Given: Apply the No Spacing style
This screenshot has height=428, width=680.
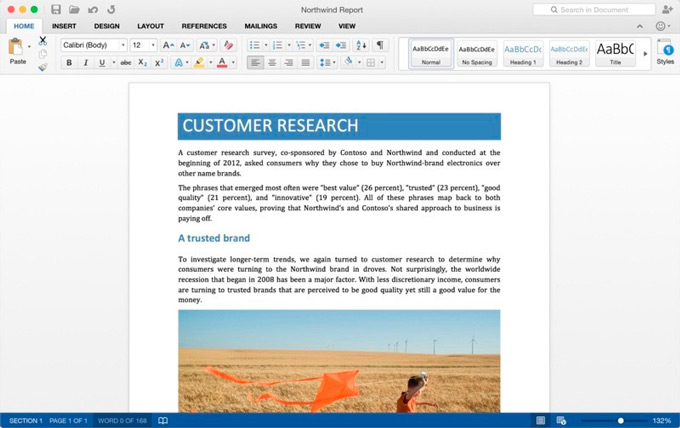Looking at the screenshot, I should [x=477, y=53].
